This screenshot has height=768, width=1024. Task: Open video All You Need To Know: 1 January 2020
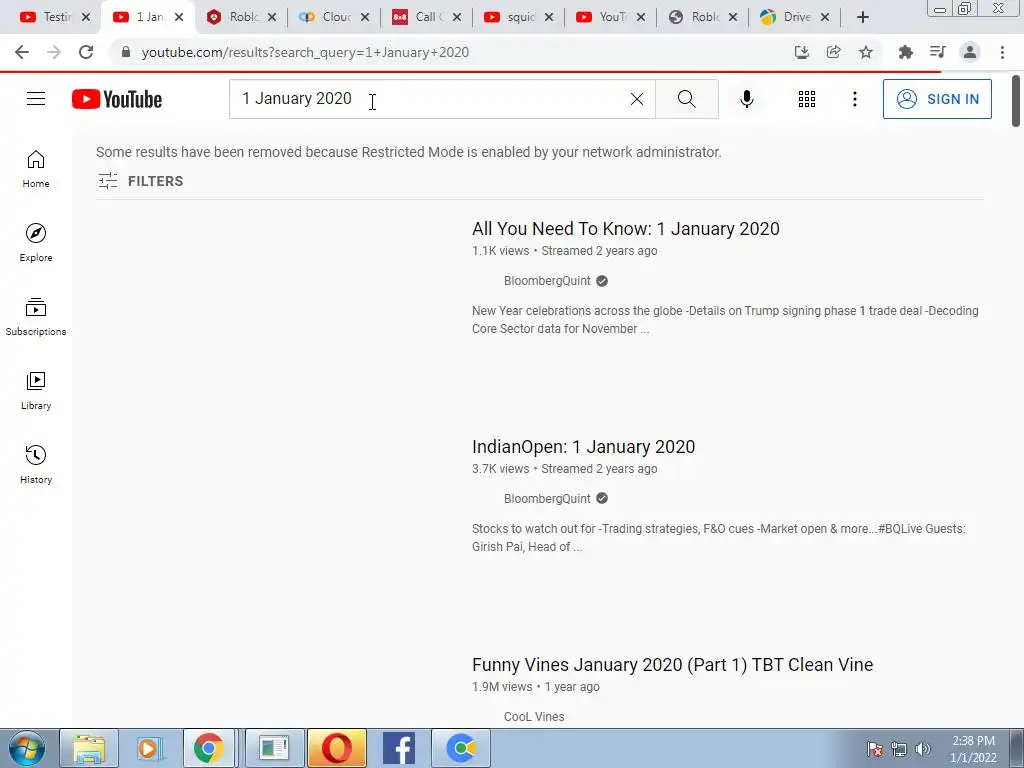click(x=626, y=229)
